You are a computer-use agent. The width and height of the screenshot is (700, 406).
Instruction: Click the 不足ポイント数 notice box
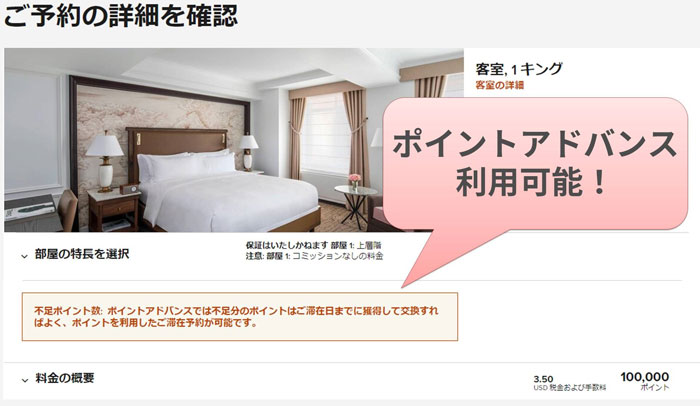click(x=240, y=317)
